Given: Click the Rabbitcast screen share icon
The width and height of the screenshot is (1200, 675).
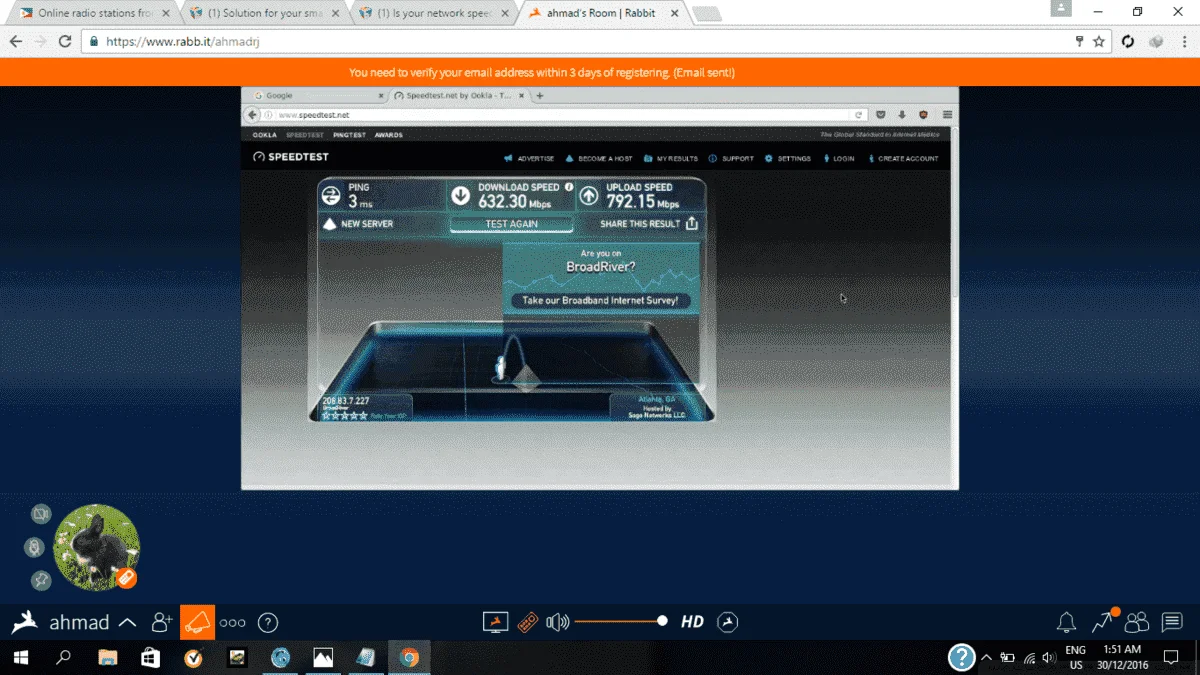Looking at the screenshot, I should 496,622.
